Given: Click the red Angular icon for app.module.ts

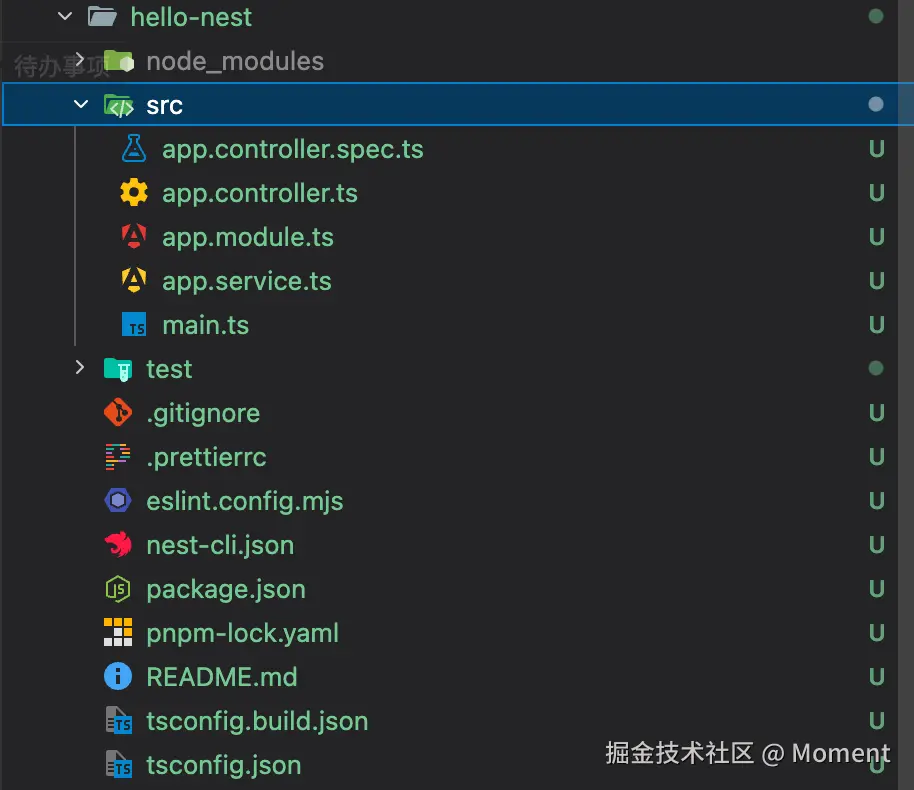Looking at the screenshot, I should [133, 237].
